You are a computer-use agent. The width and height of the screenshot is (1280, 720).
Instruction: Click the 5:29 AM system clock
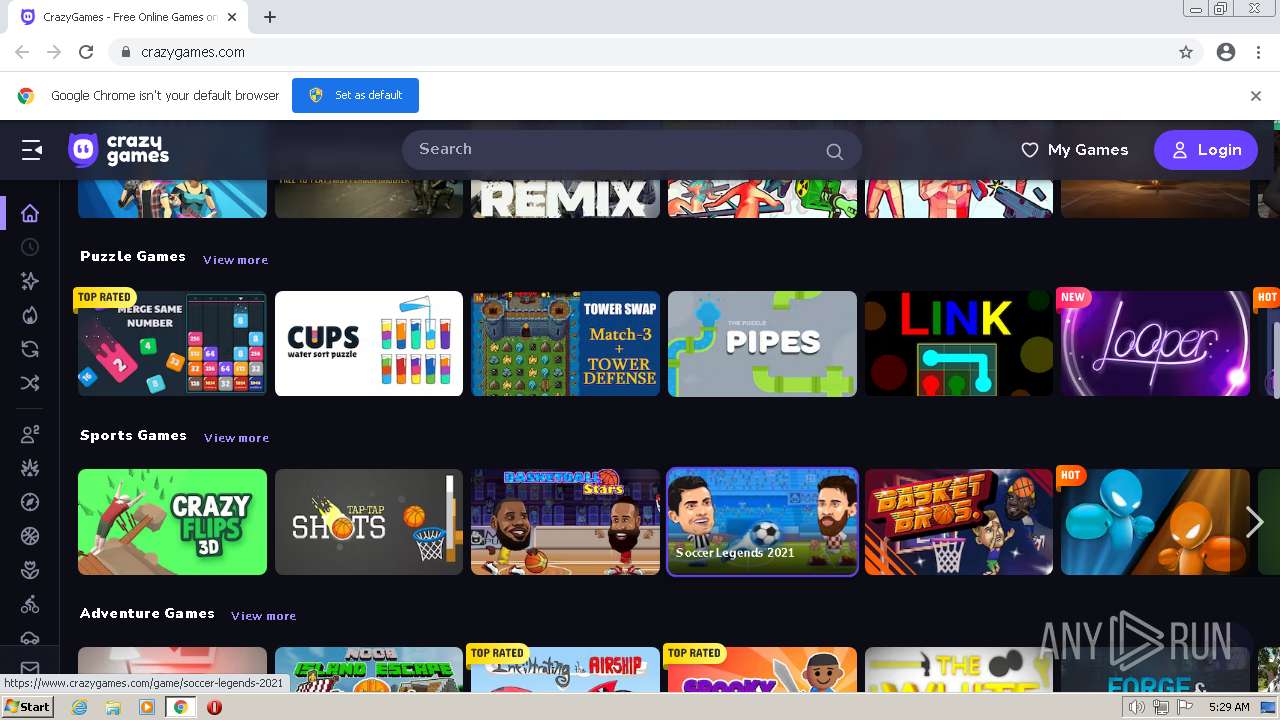[1229, 707]
